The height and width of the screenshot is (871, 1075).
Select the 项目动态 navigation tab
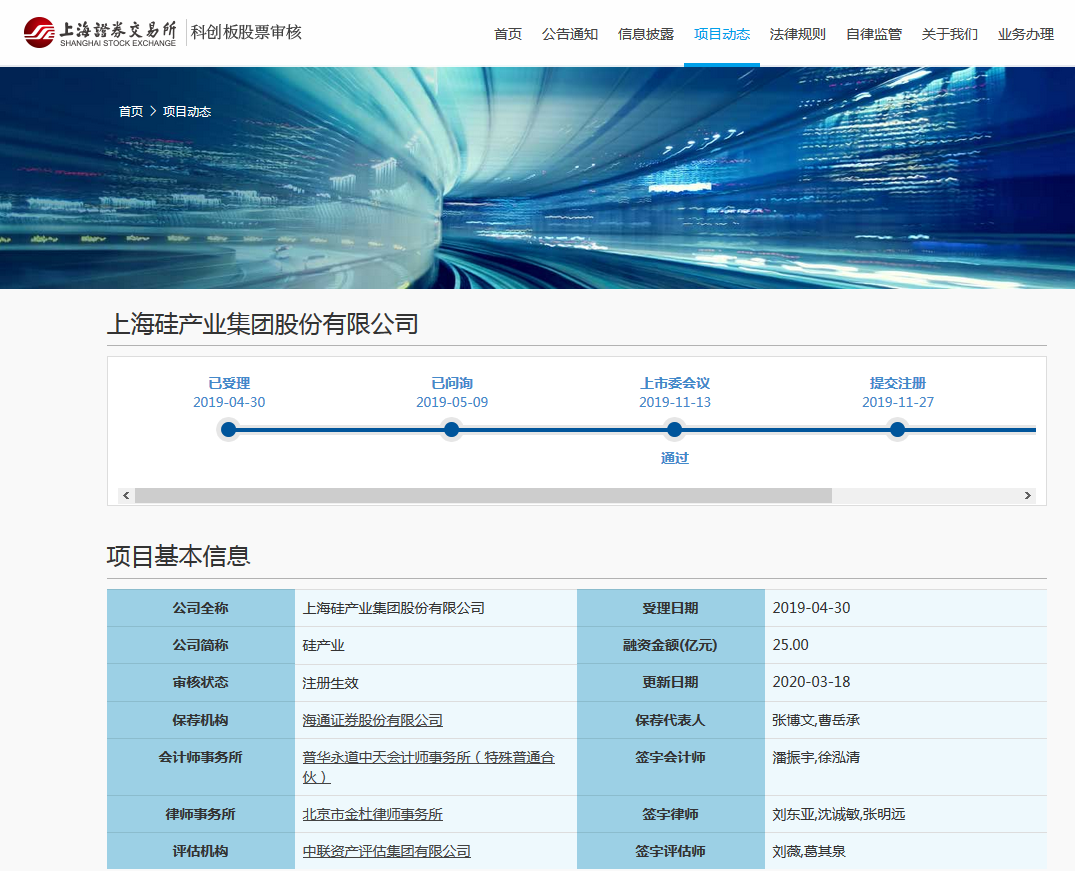(722, 34)
